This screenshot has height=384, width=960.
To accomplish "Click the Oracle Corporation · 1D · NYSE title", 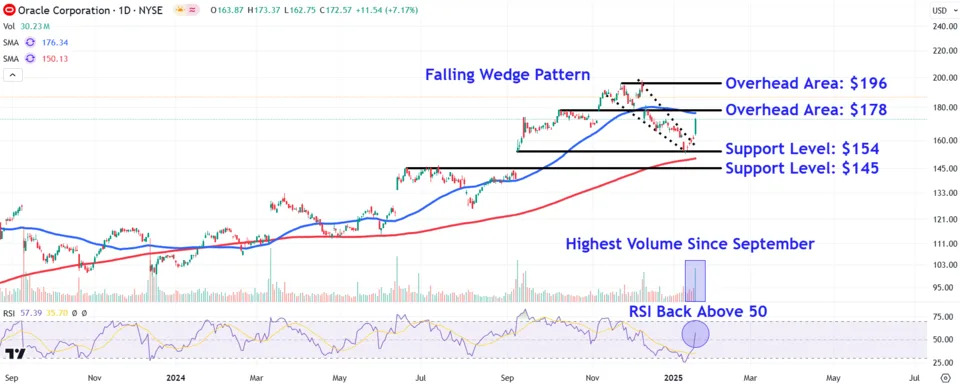I will point(90,10).
